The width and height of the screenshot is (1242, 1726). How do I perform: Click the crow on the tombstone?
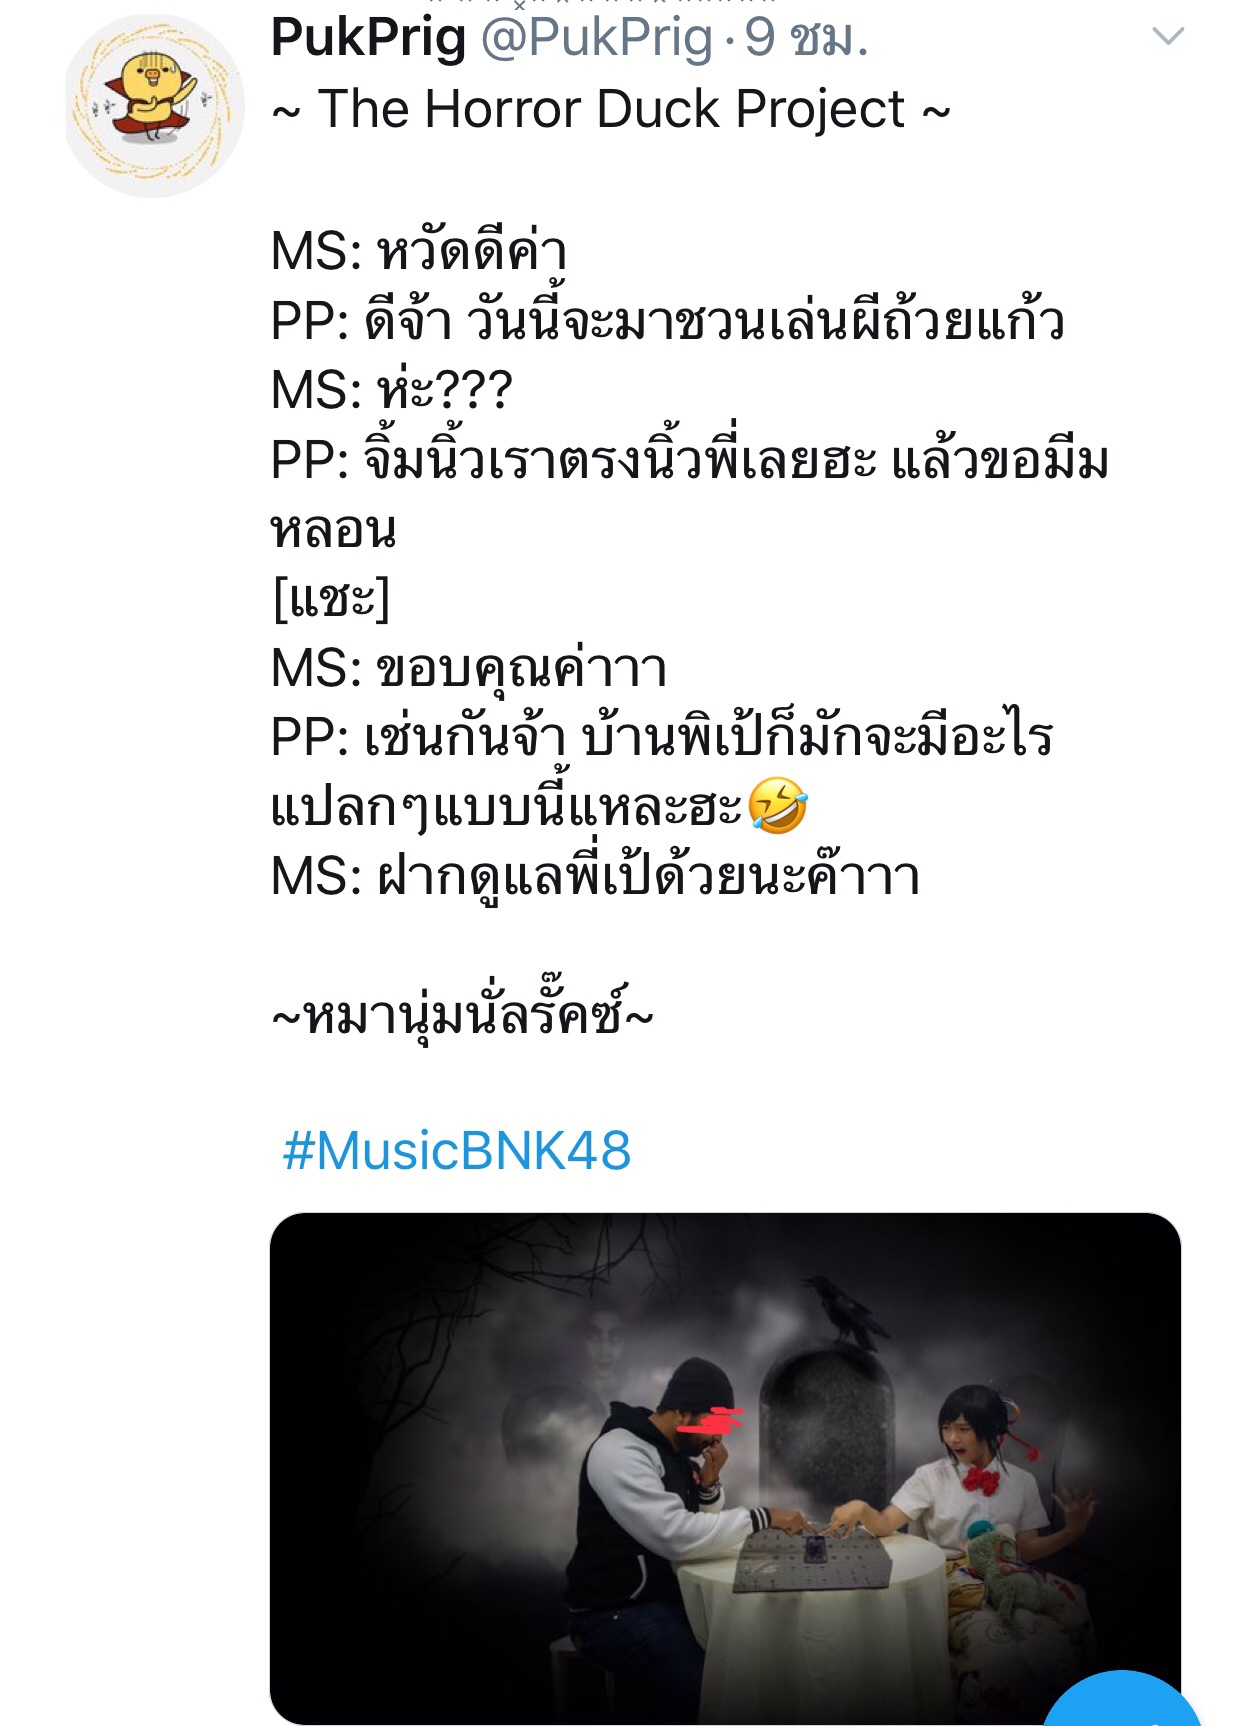(x=847, y=1311)
